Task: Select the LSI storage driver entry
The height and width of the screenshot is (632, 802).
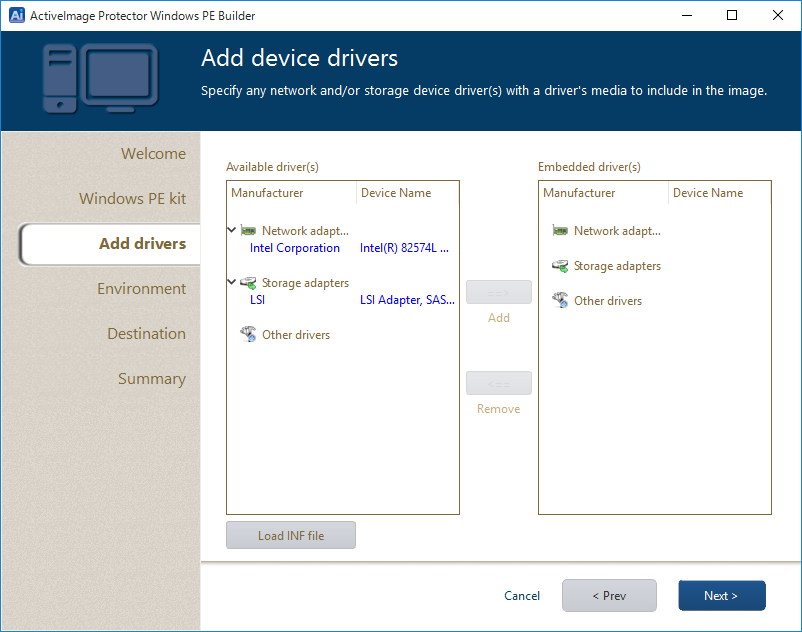Action: pyautogui.click(x=258, y=300)
